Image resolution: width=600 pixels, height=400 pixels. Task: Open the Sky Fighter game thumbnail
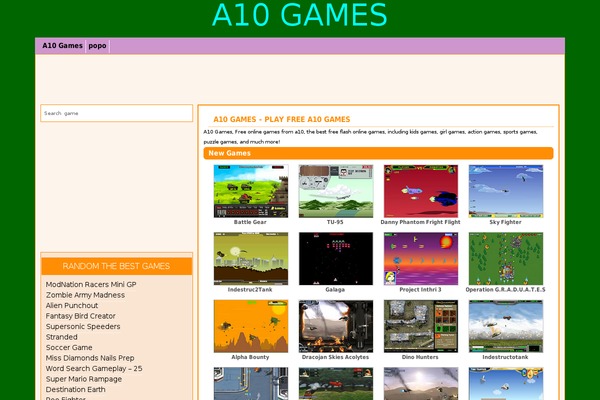[x=505, y=191]
